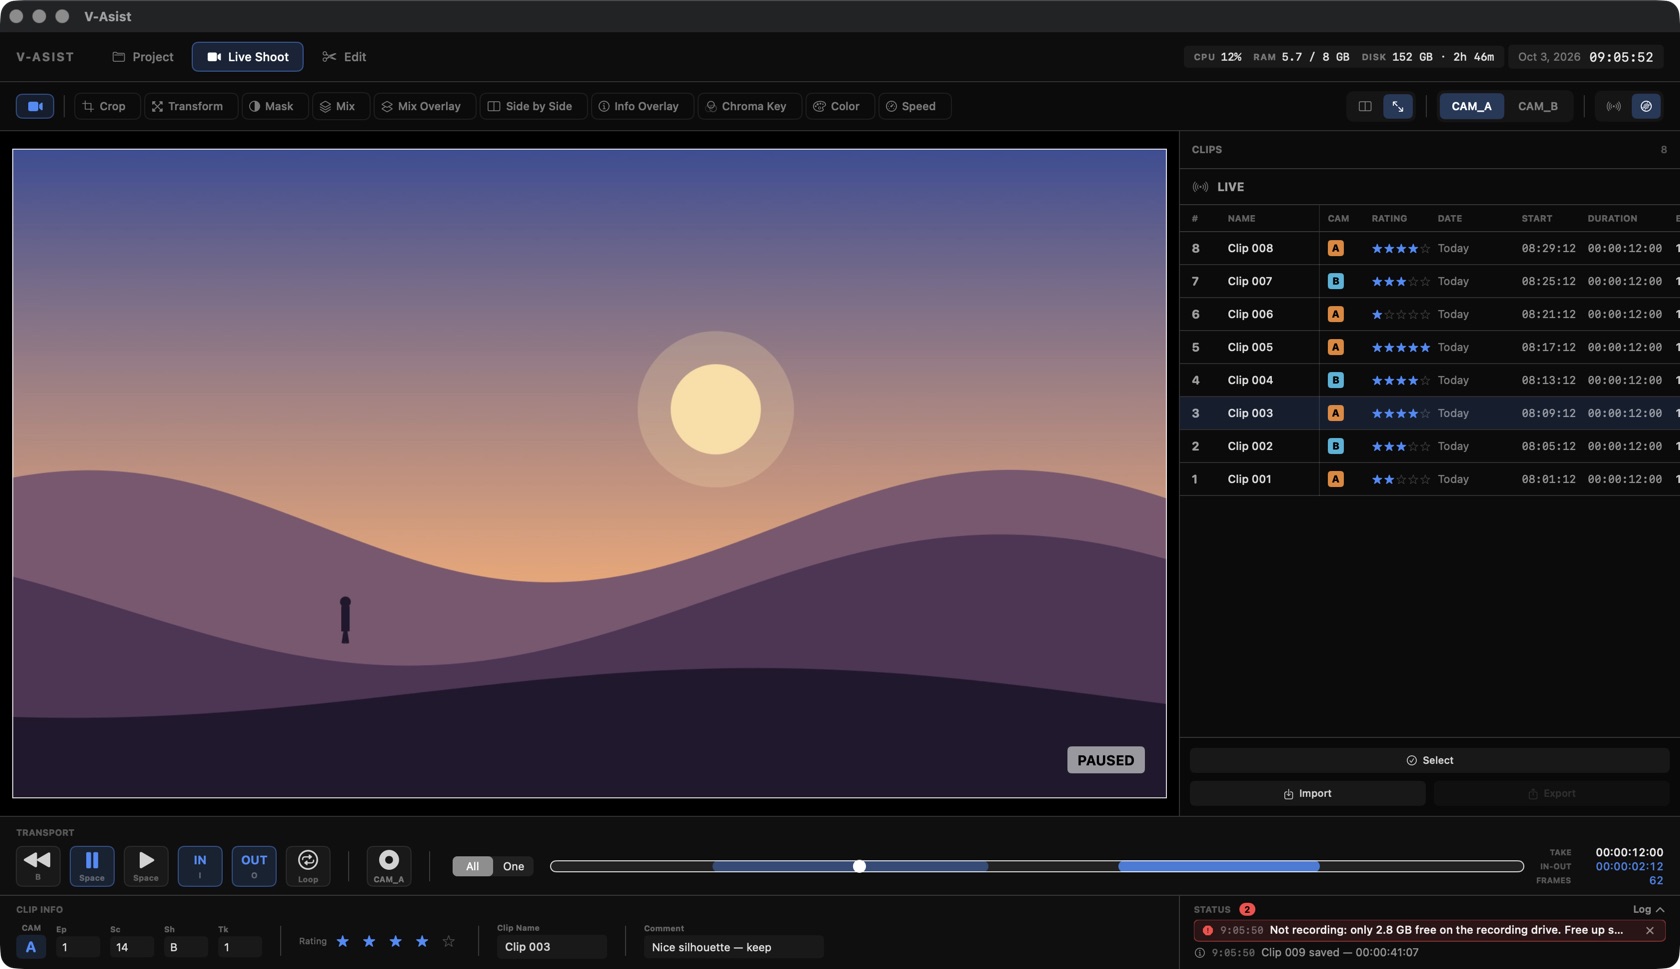Image resolution: width=1680 pixels, height=969 pixels.
Task: Select the Clip 005 row
Action: [x=1429, y=347]
